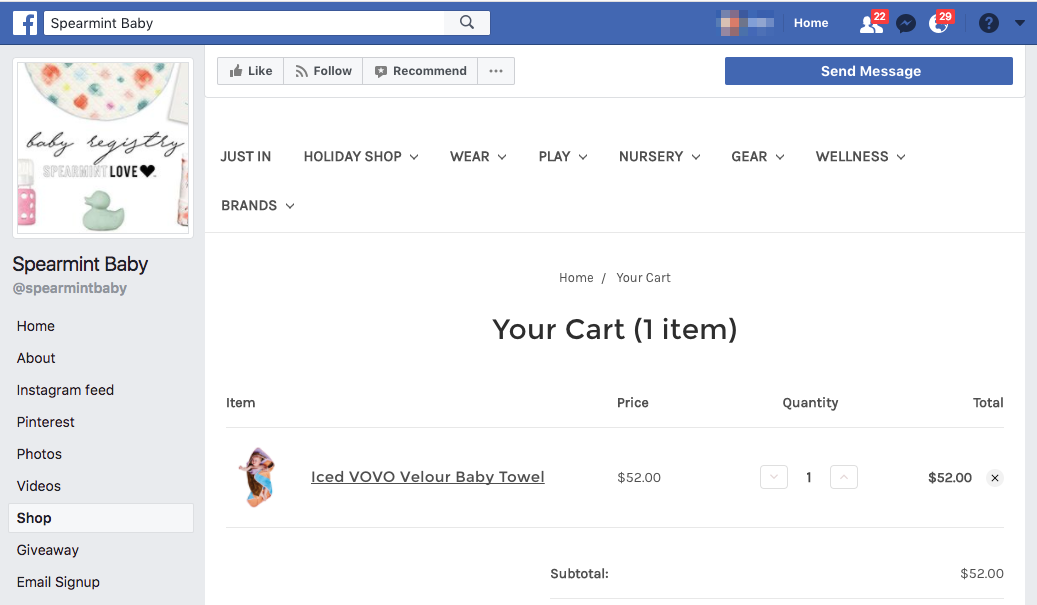1037x605 pixels.
Task: Remove the towel from cart with X
Action: 995,478
